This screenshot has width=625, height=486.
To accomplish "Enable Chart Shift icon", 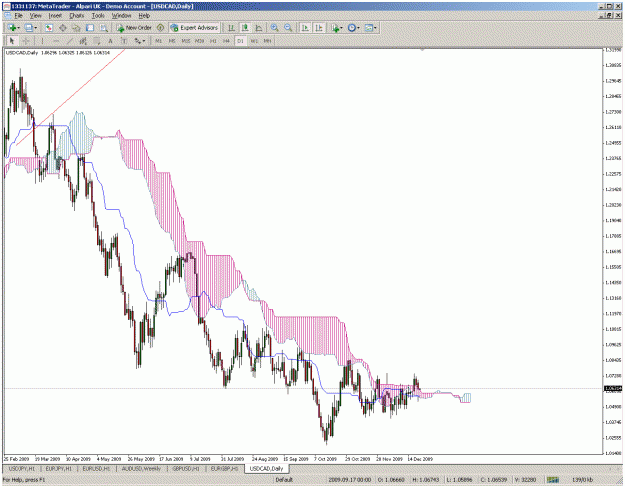I will (x=318, y=28).
